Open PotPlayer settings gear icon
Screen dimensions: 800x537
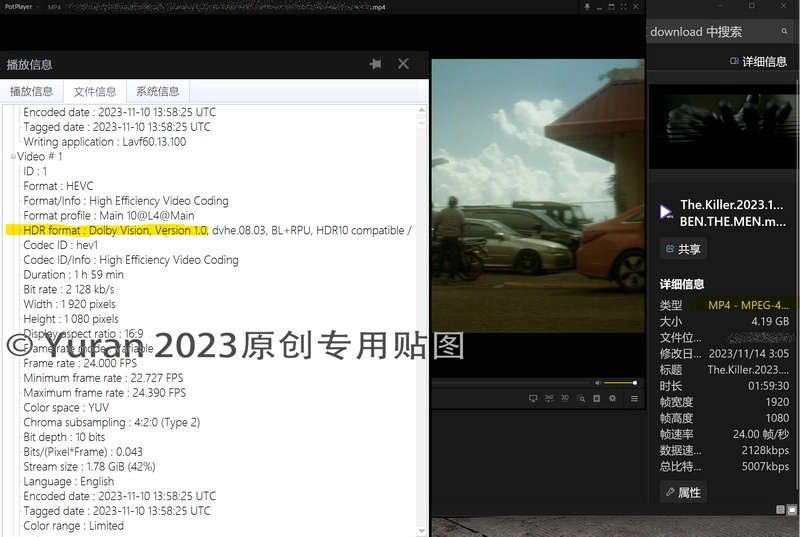[612, 398]
